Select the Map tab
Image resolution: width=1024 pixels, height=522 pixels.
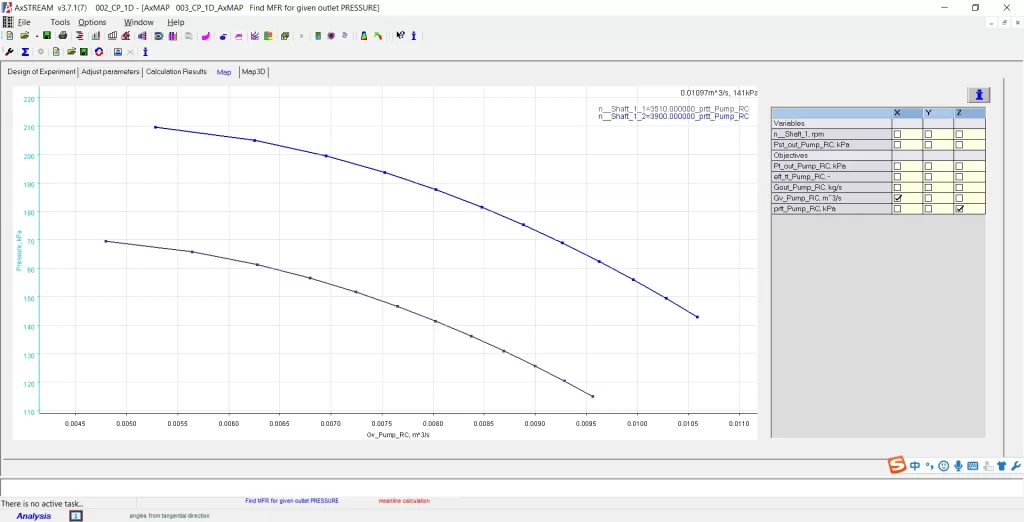pos(224,72)
